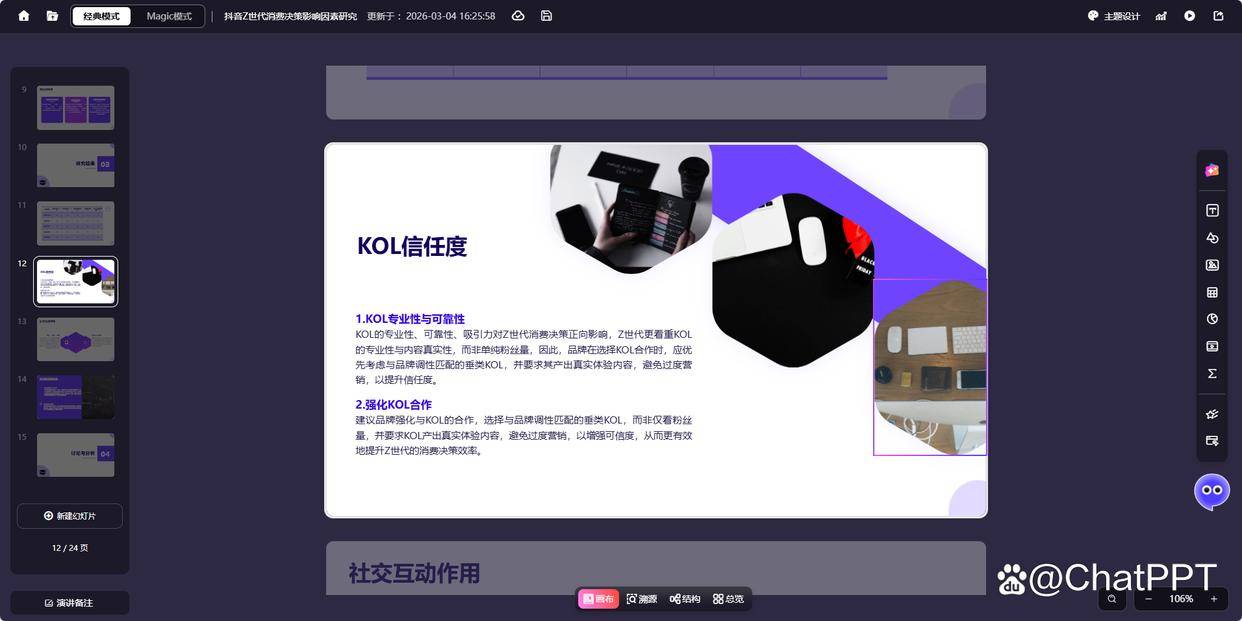The height and width of the screenshot is (621, 1242).
Task: Switch to 结构 view tab
Action: (685, 599)
